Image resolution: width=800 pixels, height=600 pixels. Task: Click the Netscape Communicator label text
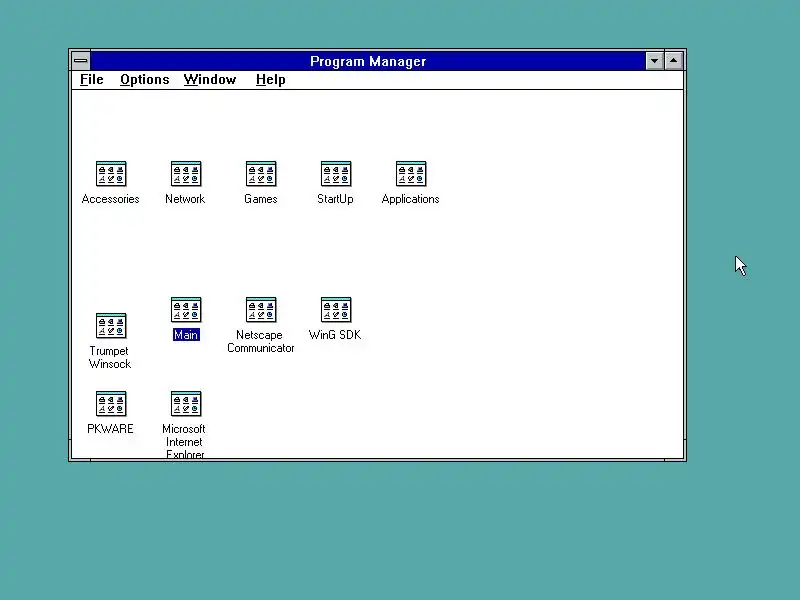[260, 341]
